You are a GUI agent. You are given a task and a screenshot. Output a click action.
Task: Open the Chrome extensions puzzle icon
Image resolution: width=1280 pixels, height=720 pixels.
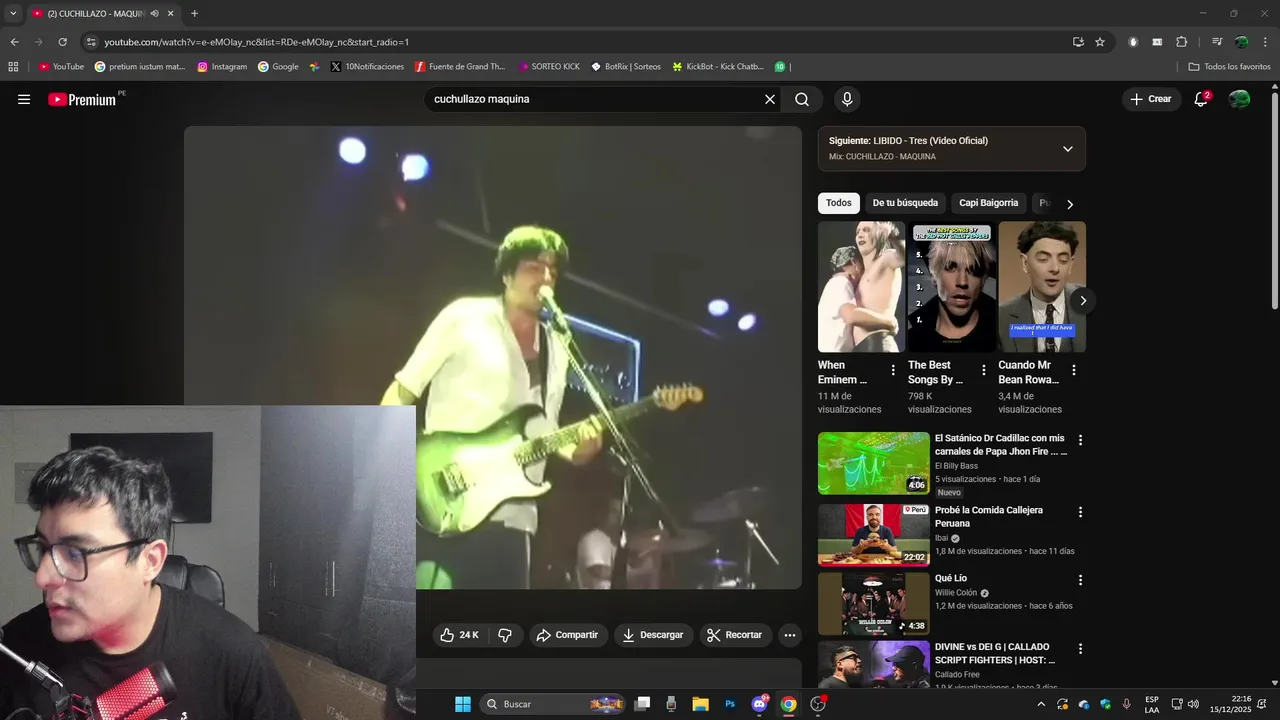[x=1181, y=42]
